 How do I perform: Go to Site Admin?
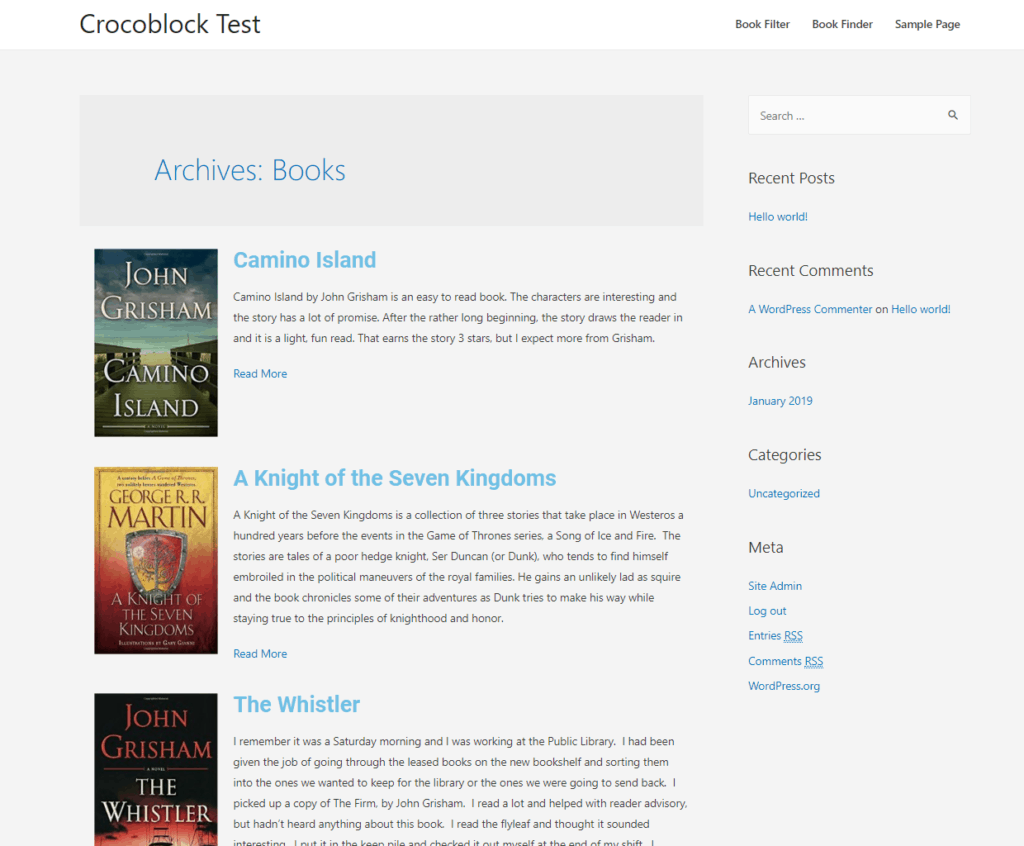775,586
